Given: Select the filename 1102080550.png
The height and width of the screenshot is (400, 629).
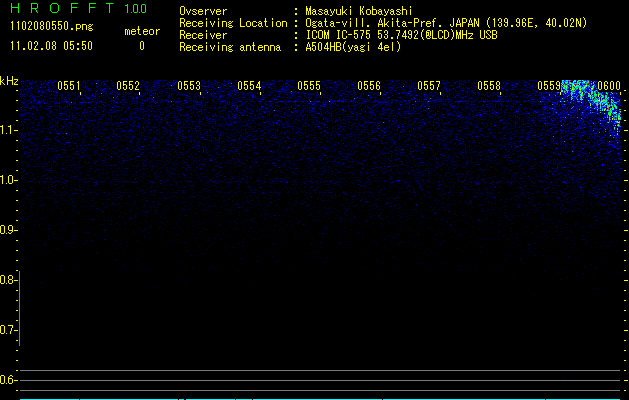Looking at the screenshot, I should tap(52, 27).
